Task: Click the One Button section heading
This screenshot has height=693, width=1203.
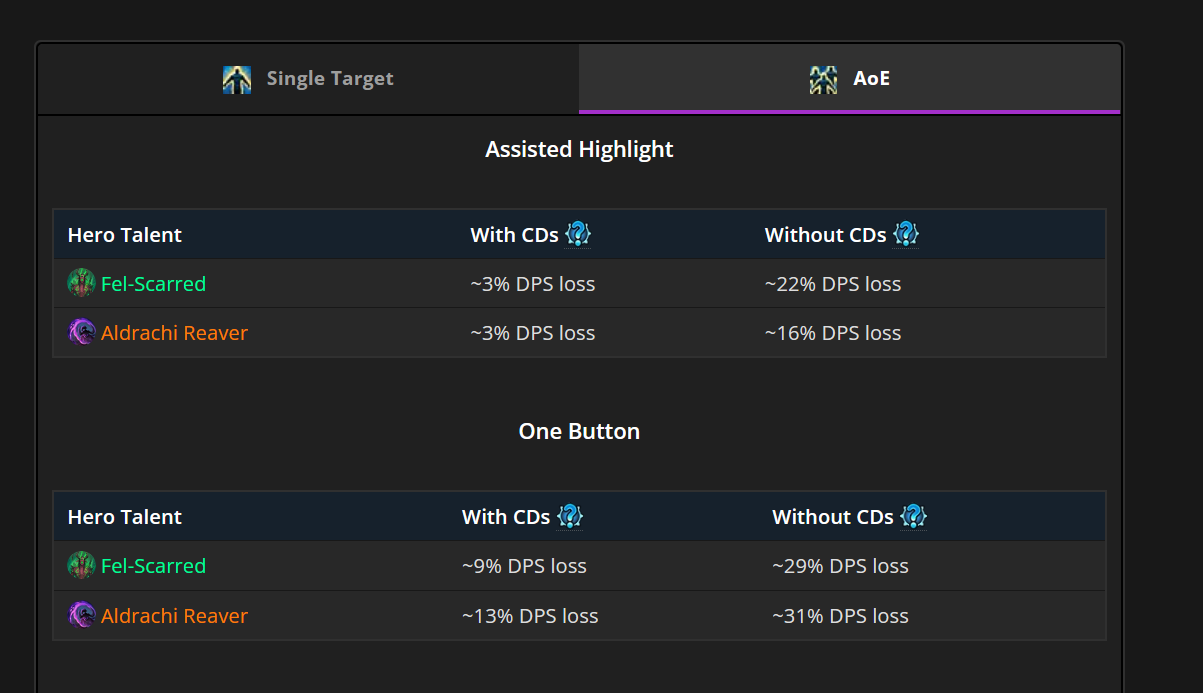Action: [x=579, y=432]
